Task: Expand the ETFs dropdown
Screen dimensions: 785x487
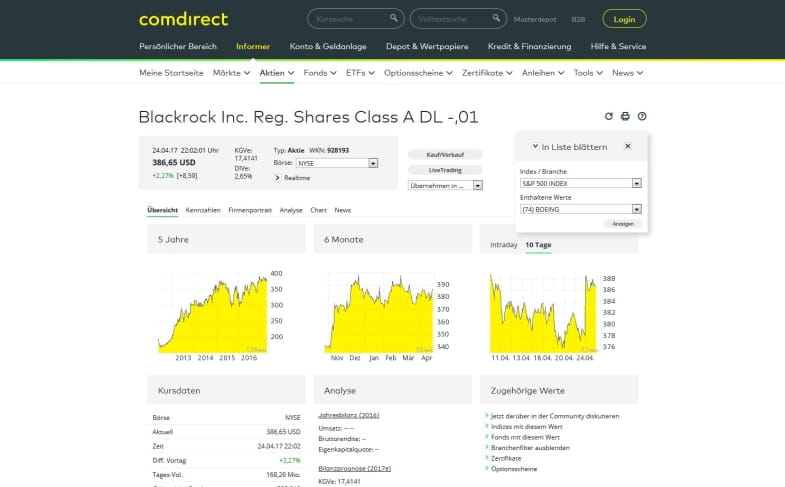Action: pos(360,73)
